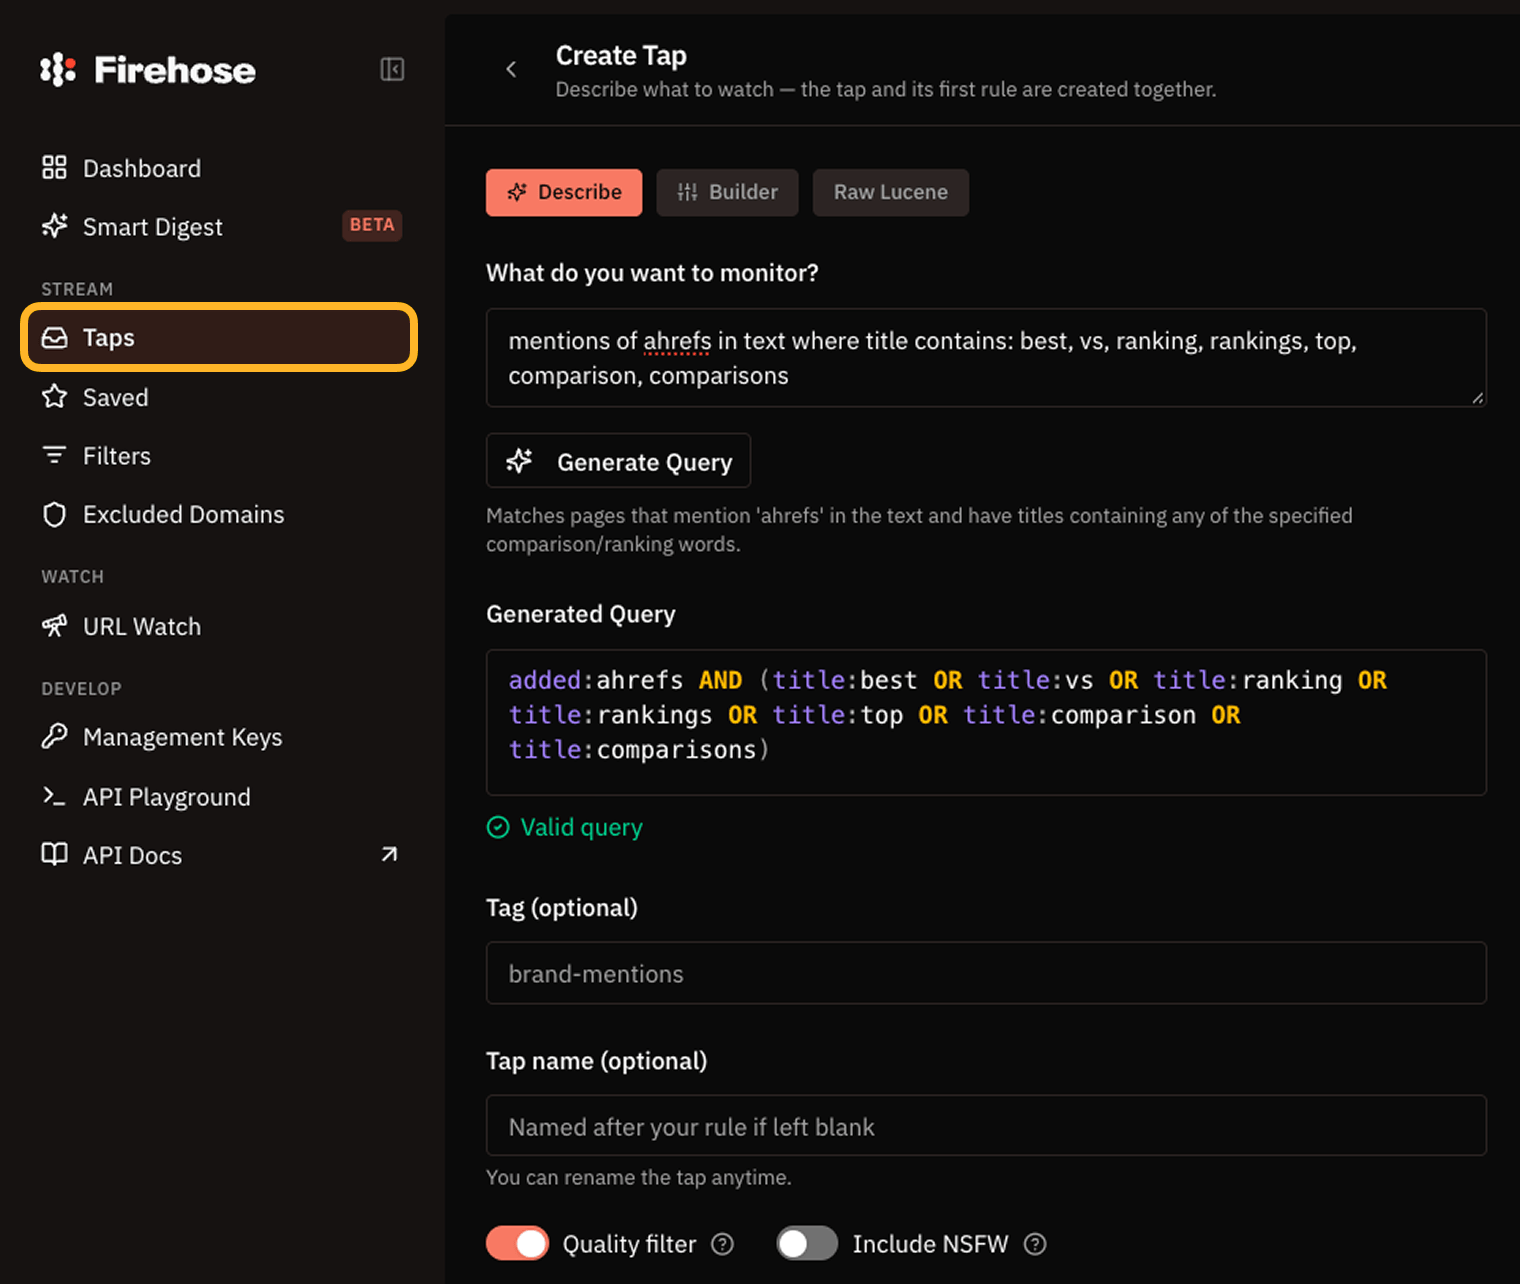Click the Excluded Domains shield icon

[54, 514]
